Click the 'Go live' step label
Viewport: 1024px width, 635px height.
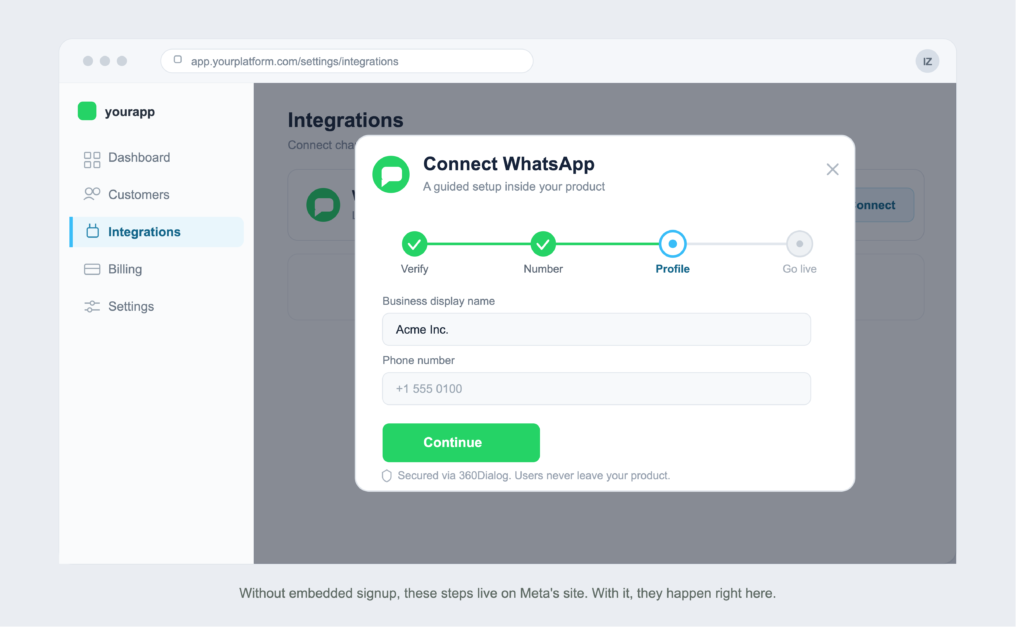click(x=806, y=271)
